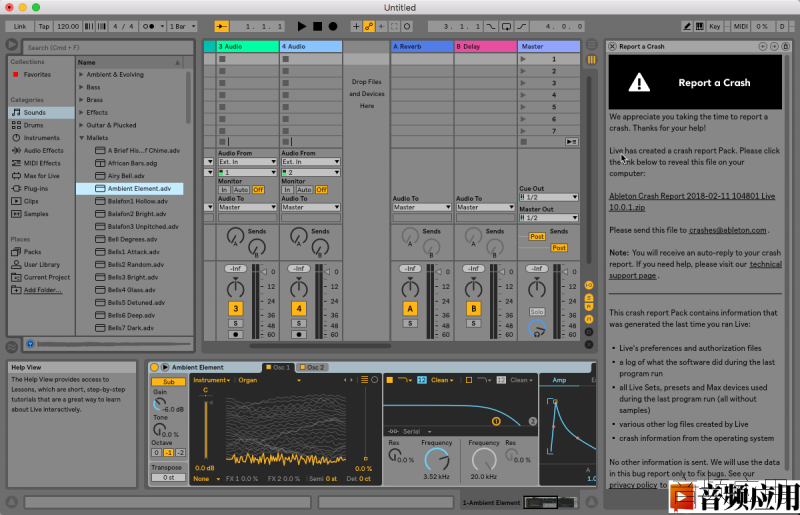Click the Session Record circle icon

[407, 27]
